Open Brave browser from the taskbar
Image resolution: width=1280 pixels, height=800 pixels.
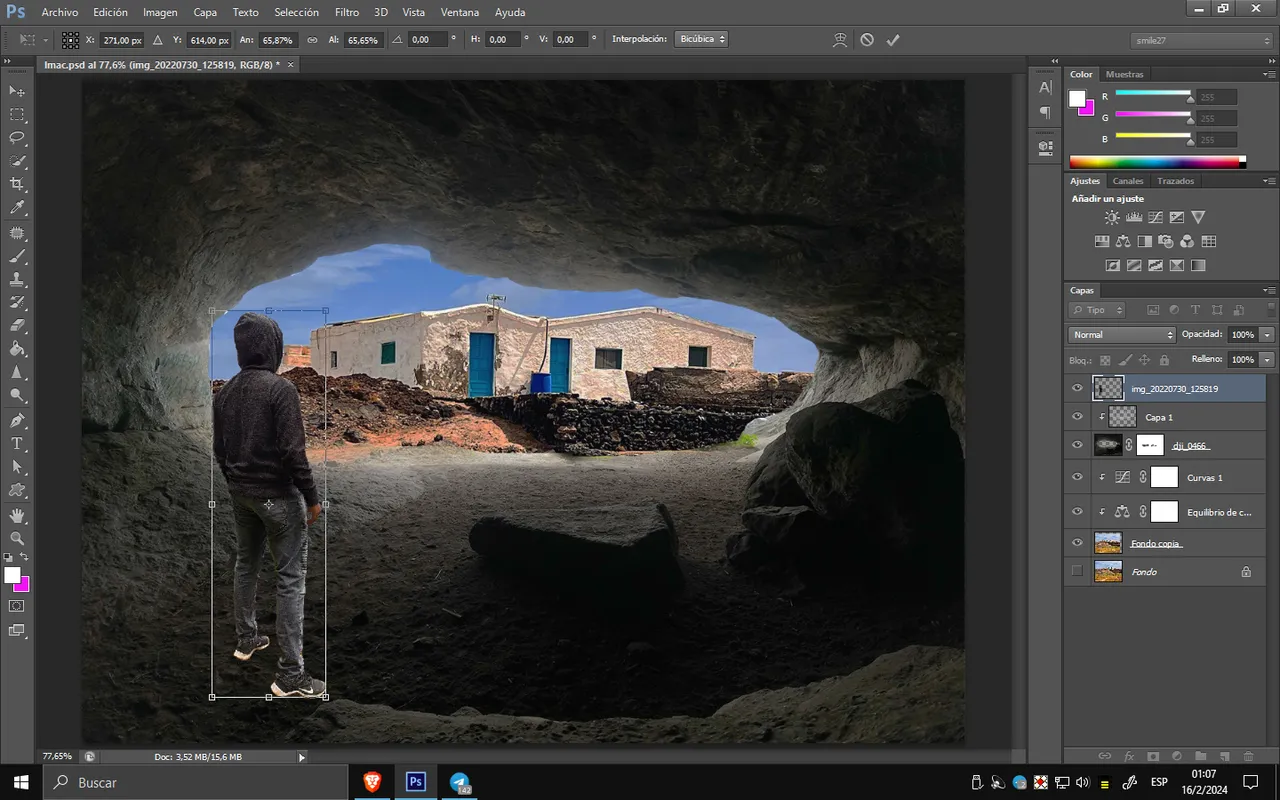tap(372, 782)
